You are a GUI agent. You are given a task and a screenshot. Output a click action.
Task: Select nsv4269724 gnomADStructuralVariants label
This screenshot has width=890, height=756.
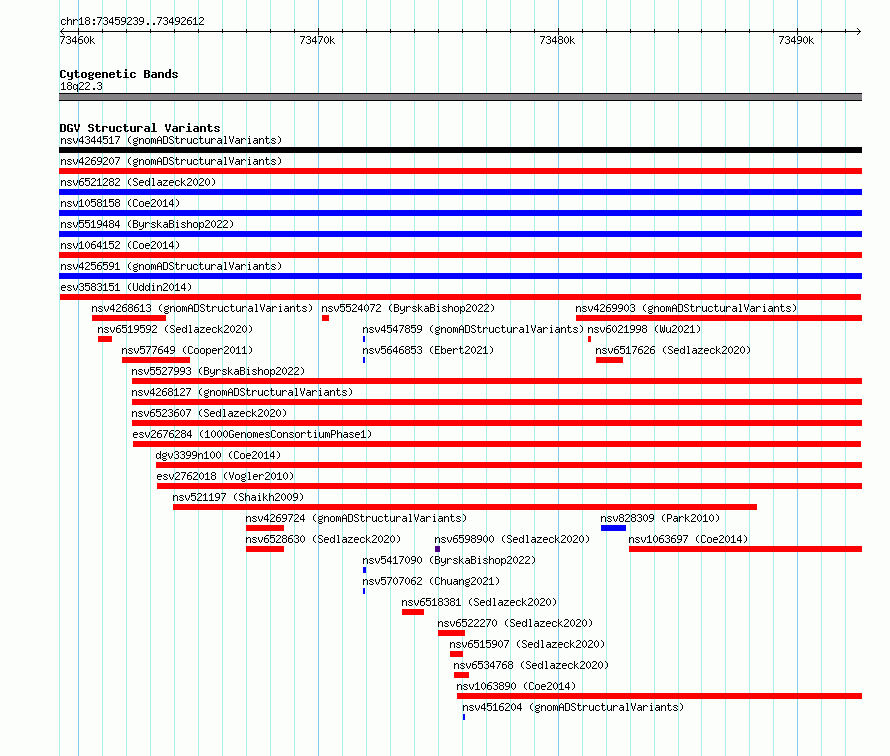tap(356, 518)
